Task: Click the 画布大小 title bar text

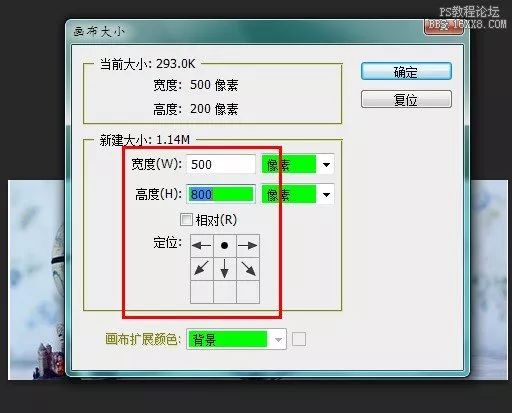Action: (x=99, y=32)
